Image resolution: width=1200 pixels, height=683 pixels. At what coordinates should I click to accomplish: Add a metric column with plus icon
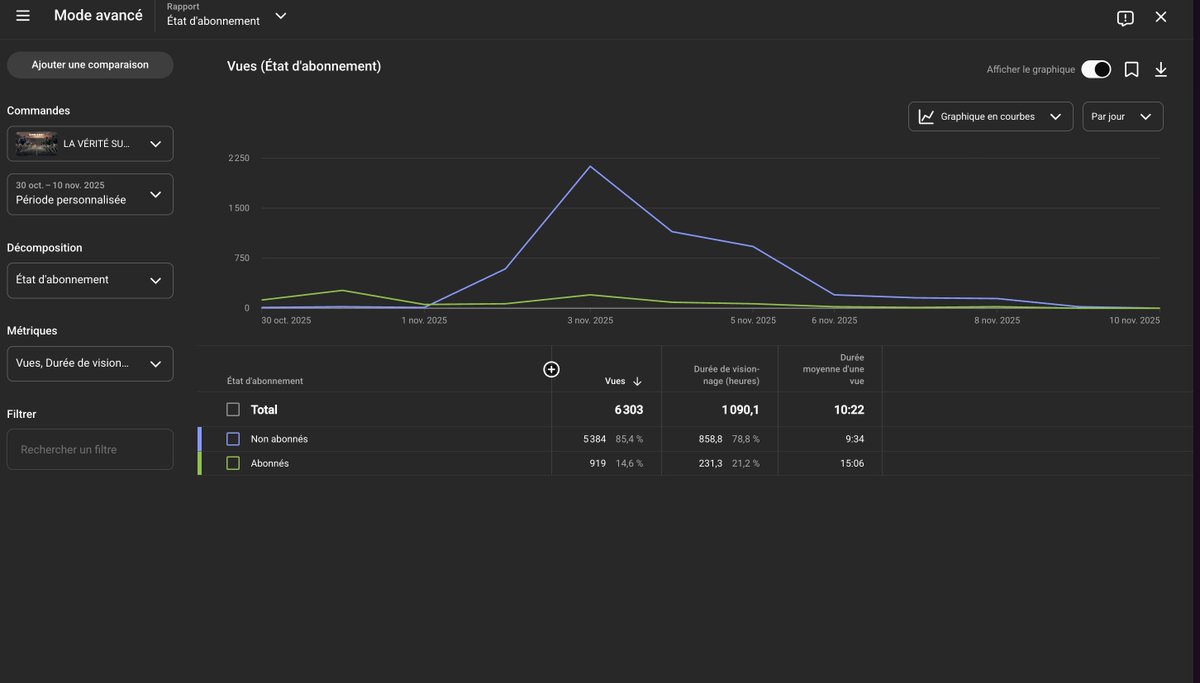pyautogui.click(x=551, y=369)
